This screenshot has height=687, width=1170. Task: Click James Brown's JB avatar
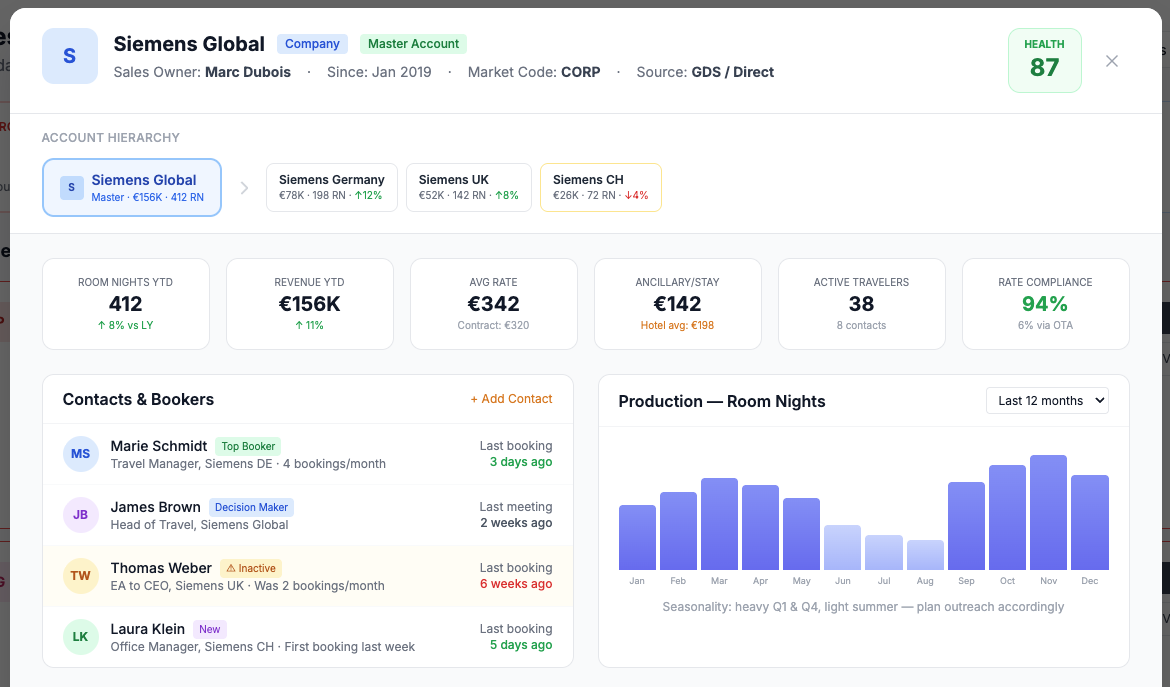pos(81,515)
